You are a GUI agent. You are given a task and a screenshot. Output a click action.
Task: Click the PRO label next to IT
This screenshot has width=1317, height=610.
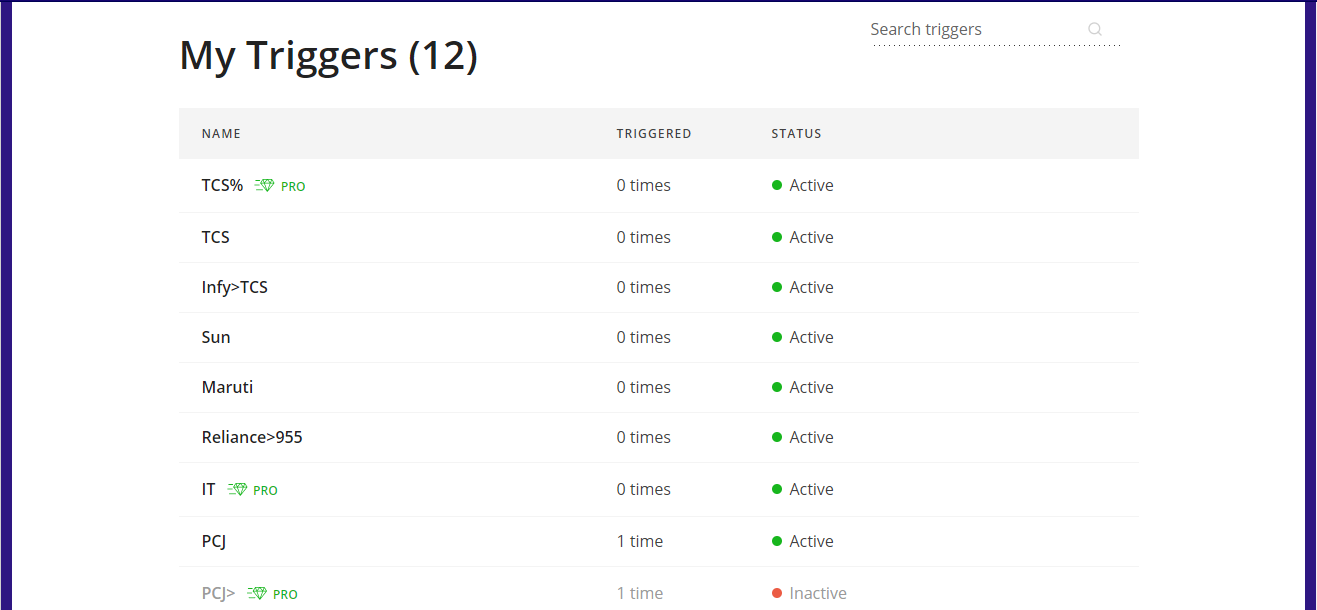tap(265, 491)
